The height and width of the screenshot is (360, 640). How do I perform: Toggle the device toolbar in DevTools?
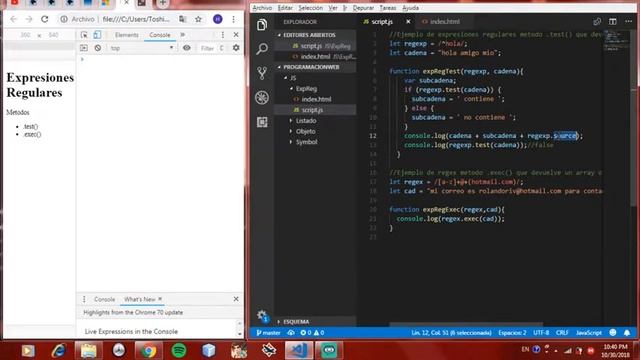97,35
